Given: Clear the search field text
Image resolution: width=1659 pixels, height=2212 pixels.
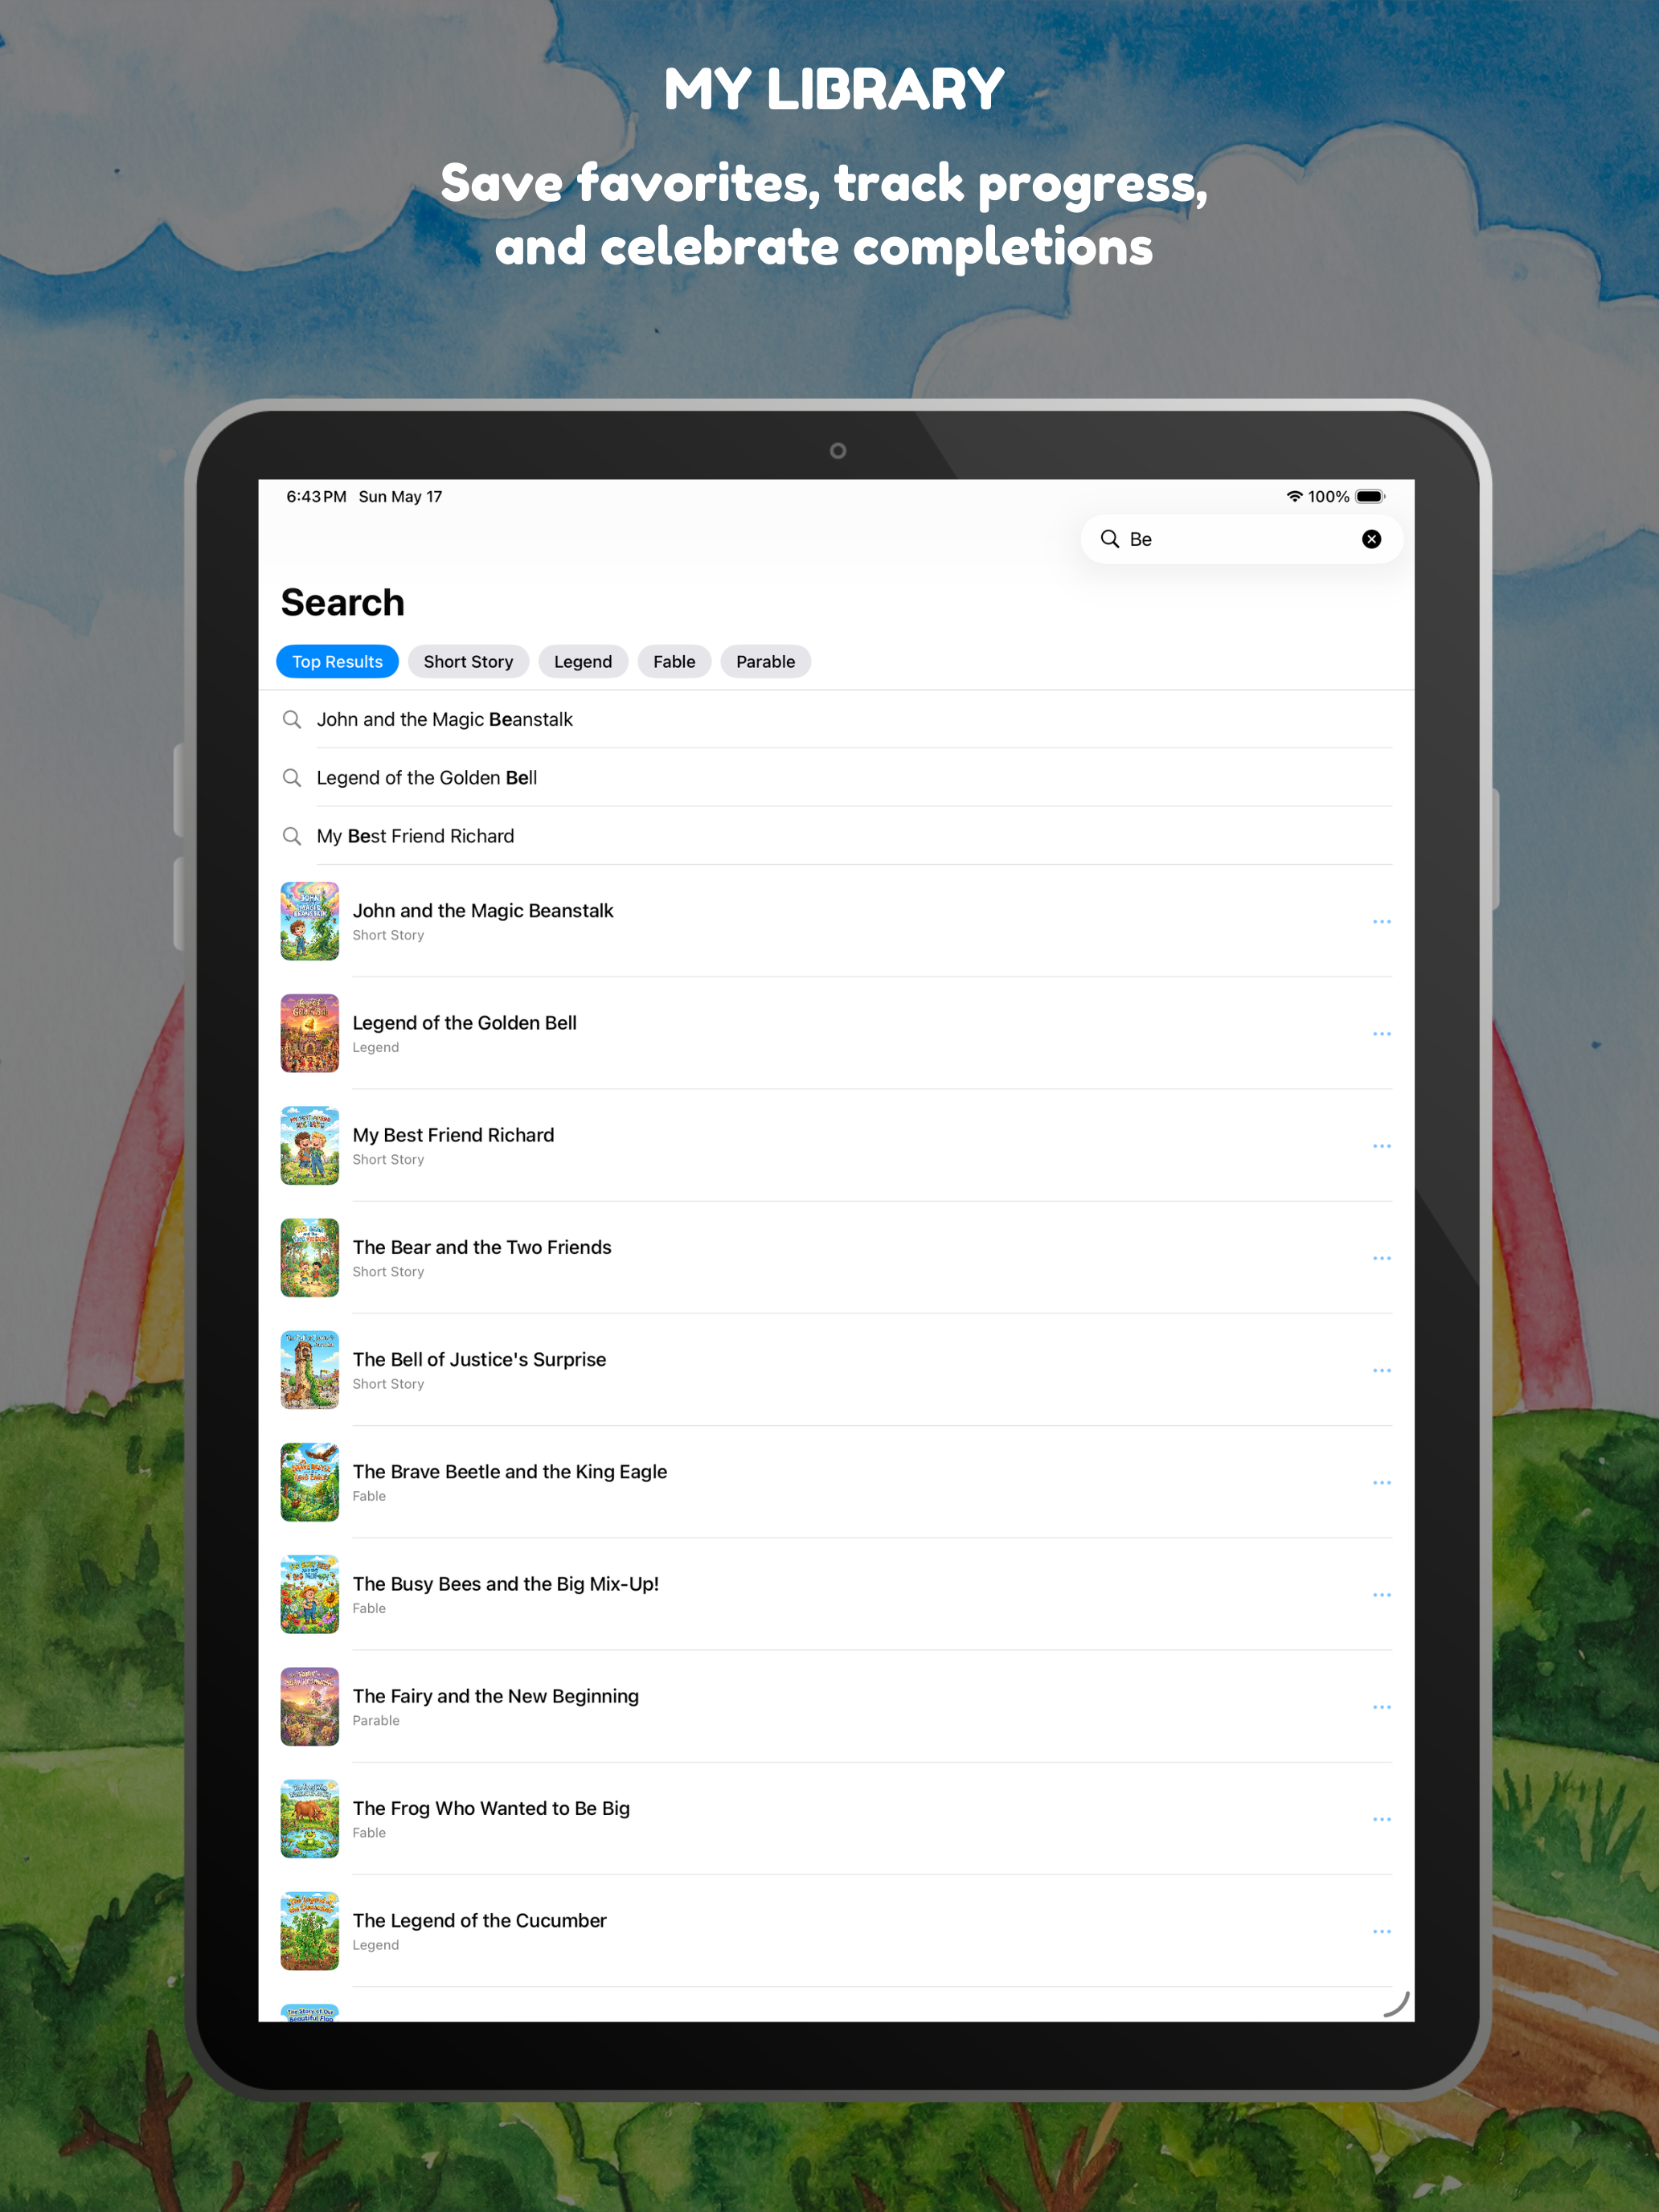Looking at the screenshot, I should tap(1371, 539).
